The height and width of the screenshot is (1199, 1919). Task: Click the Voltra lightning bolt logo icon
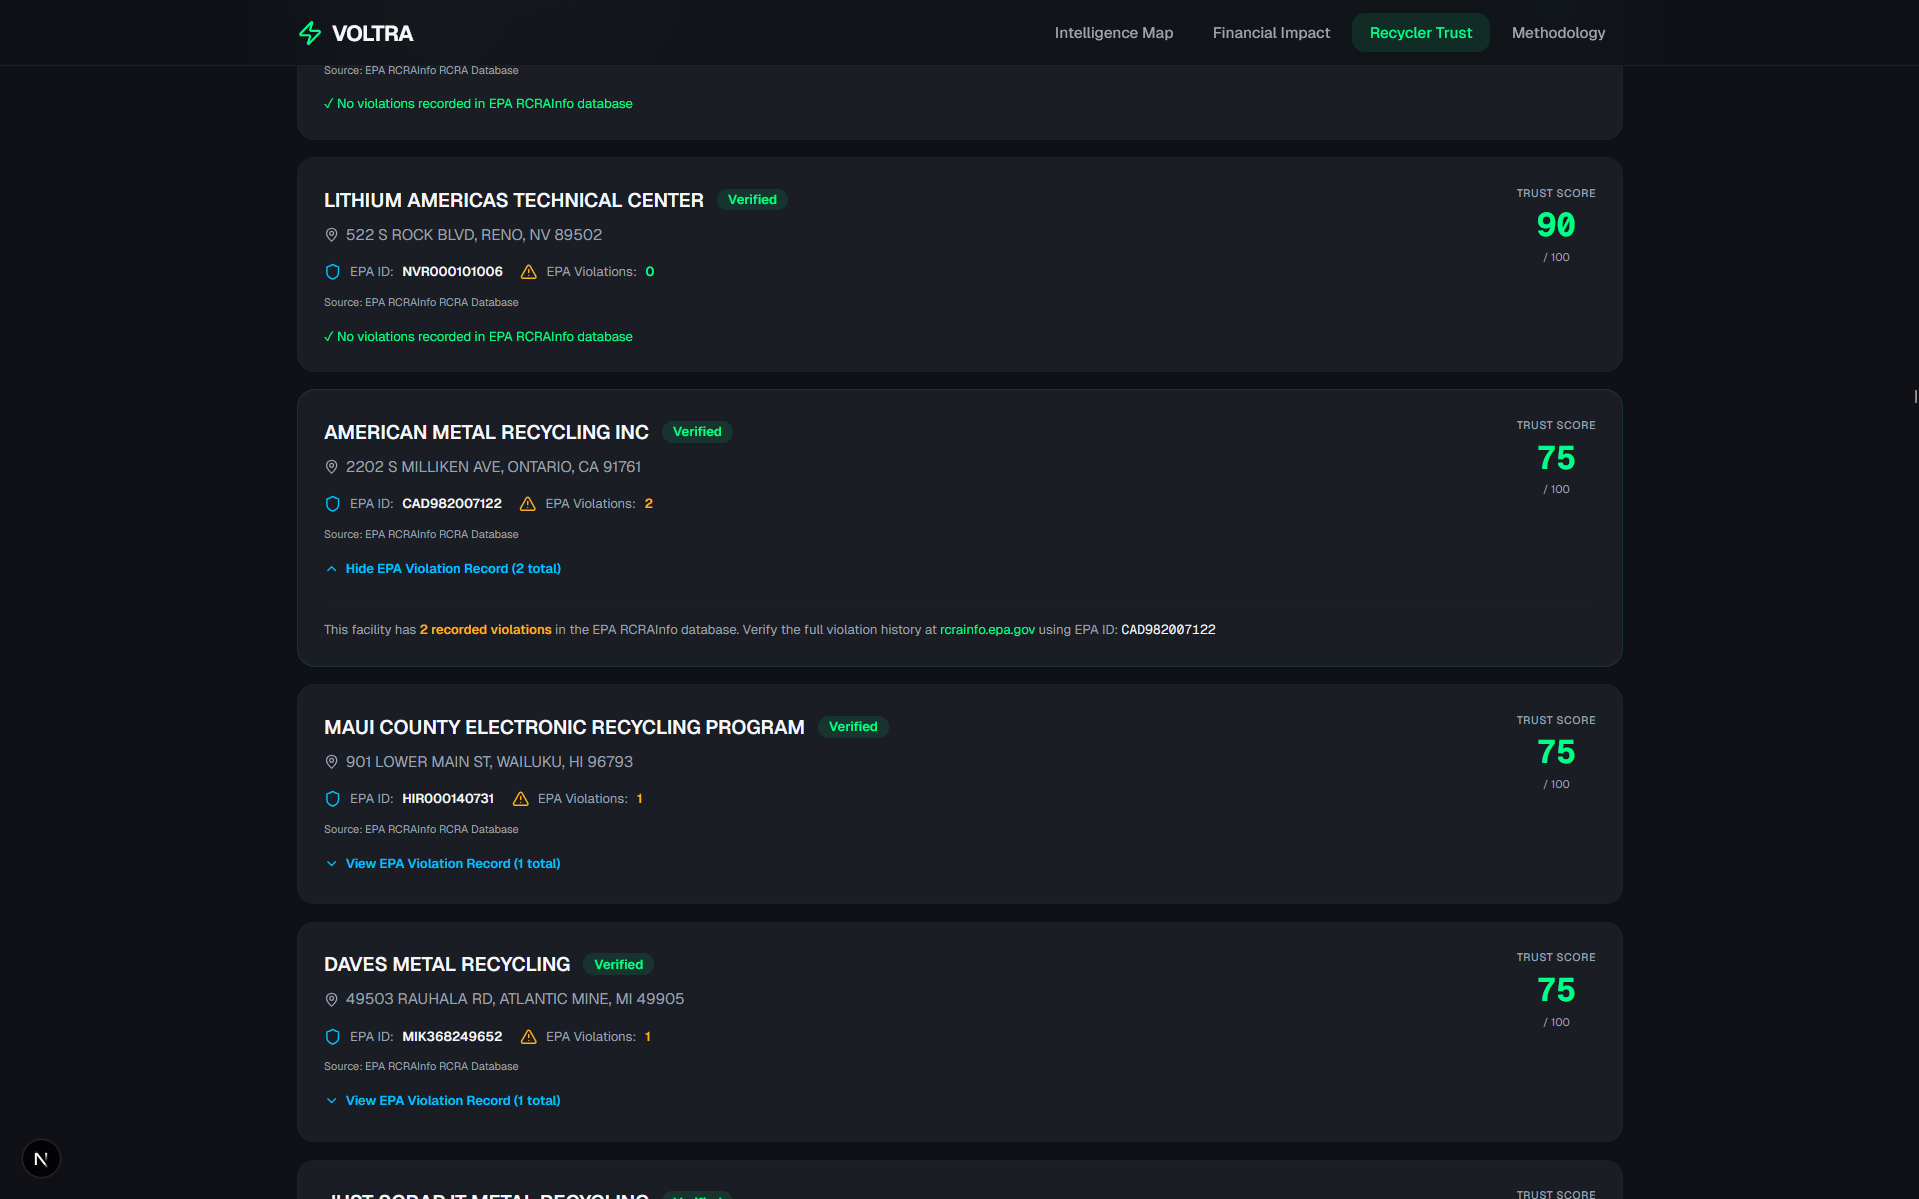tap(310, 33)
